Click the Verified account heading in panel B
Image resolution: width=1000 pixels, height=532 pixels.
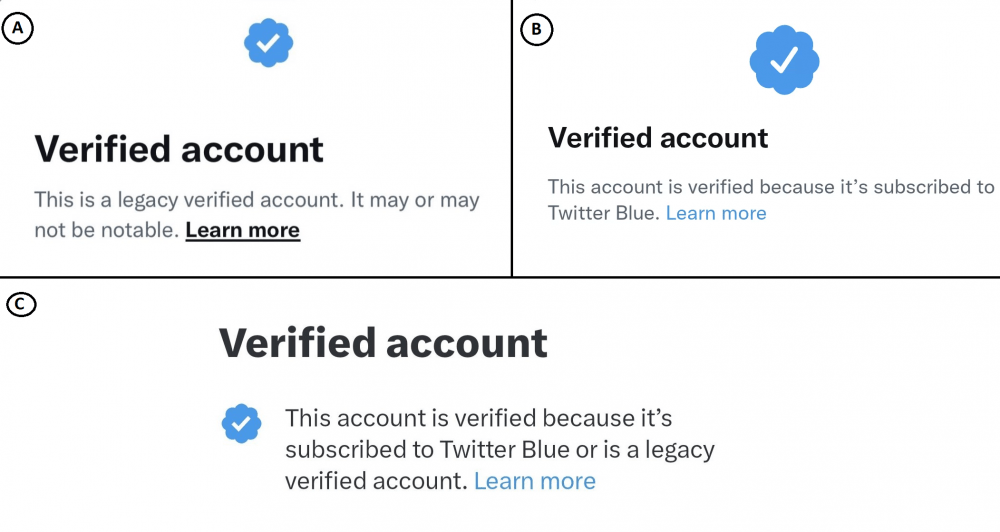pos(658,138)
